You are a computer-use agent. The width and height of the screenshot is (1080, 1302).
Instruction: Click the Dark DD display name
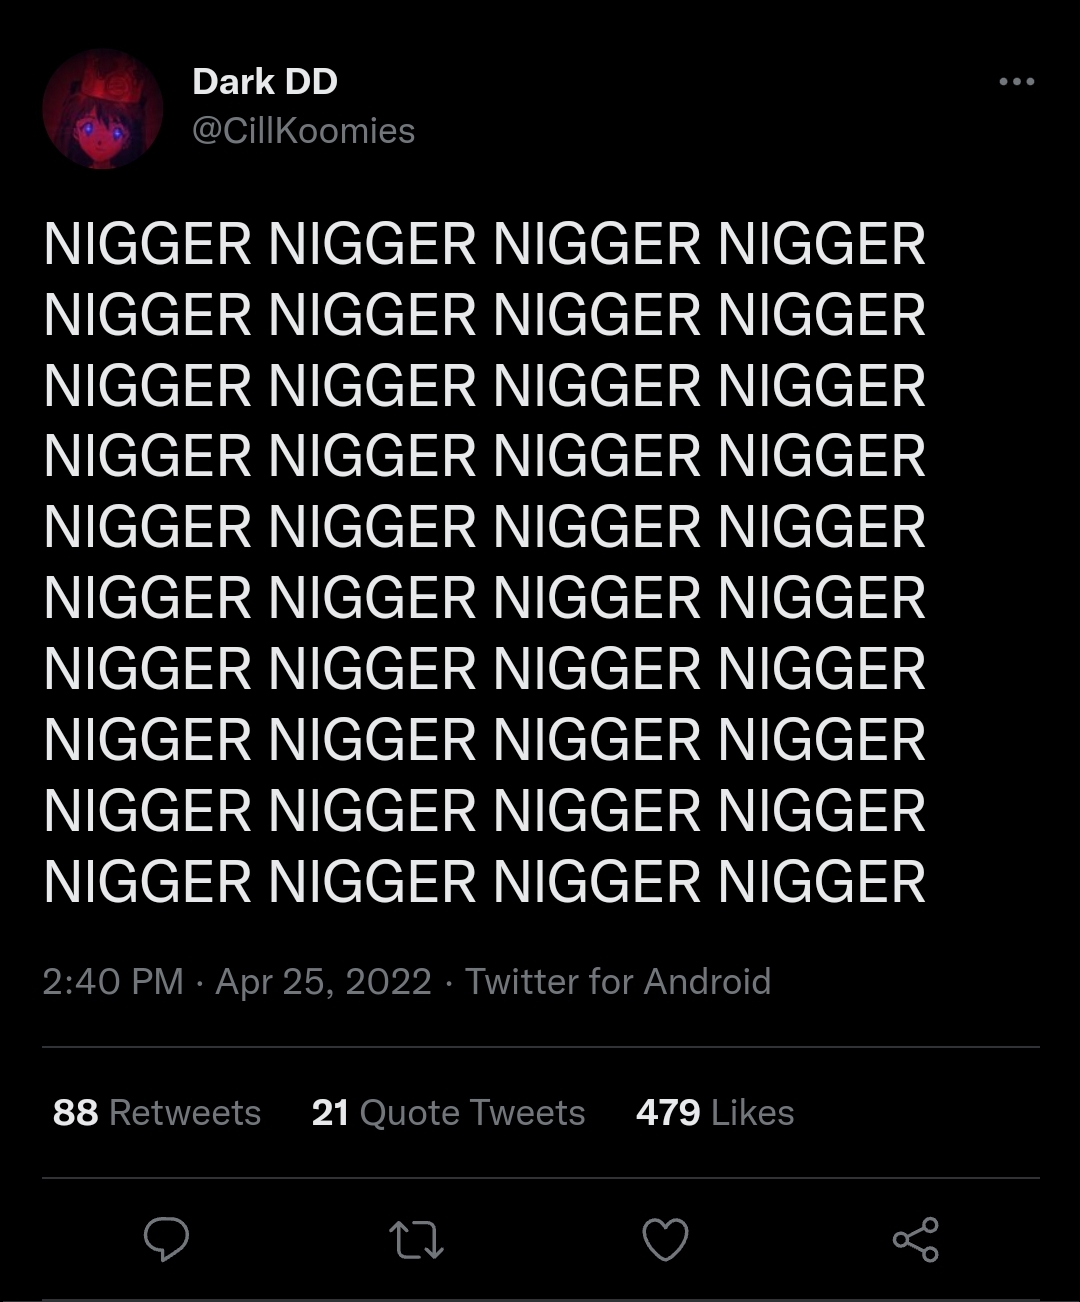click(x=265, y=82)
